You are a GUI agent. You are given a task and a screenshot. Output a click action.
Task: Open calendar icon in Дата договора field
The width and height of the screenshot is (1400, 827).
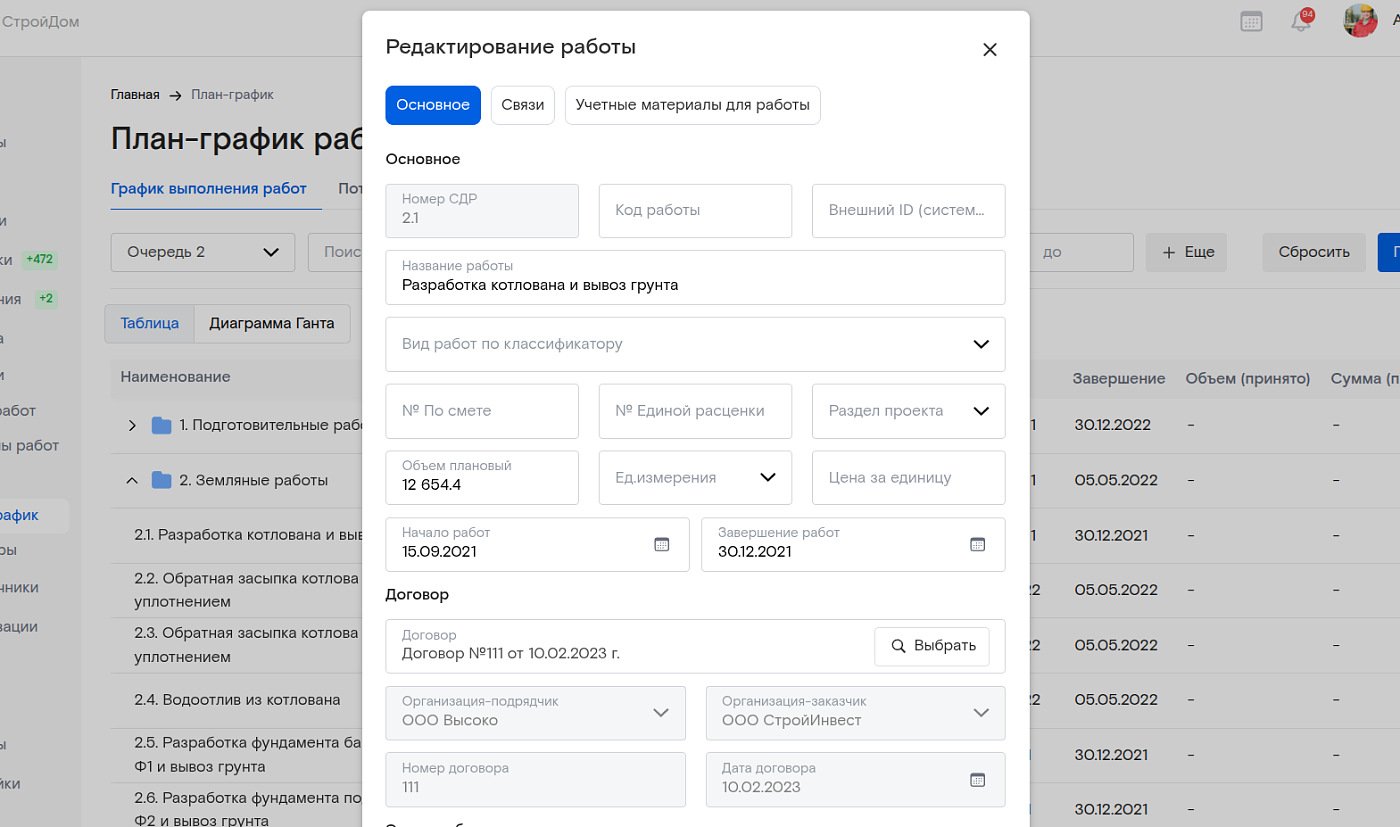[977, 779]
